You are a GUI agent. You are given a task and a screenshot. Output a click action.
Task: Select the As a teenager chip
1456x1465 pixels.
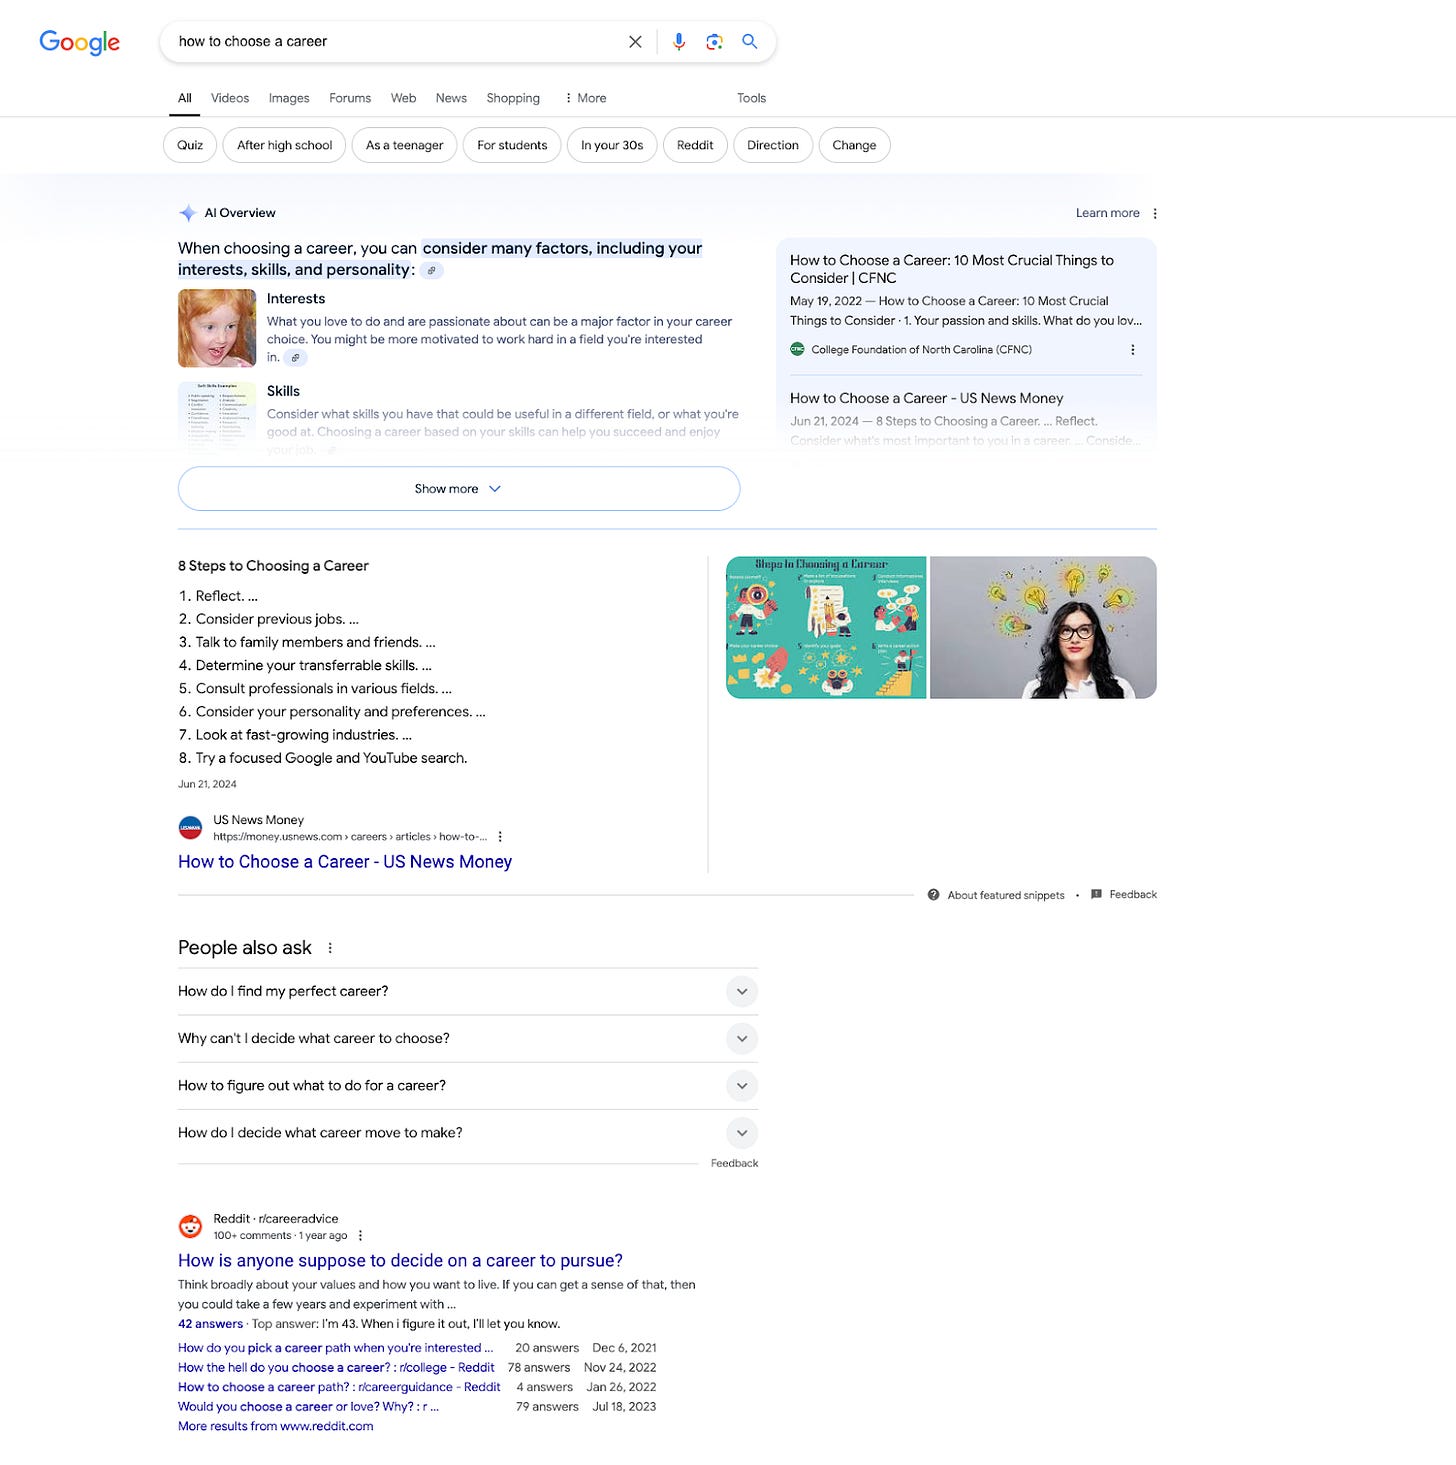pos(405,145)
